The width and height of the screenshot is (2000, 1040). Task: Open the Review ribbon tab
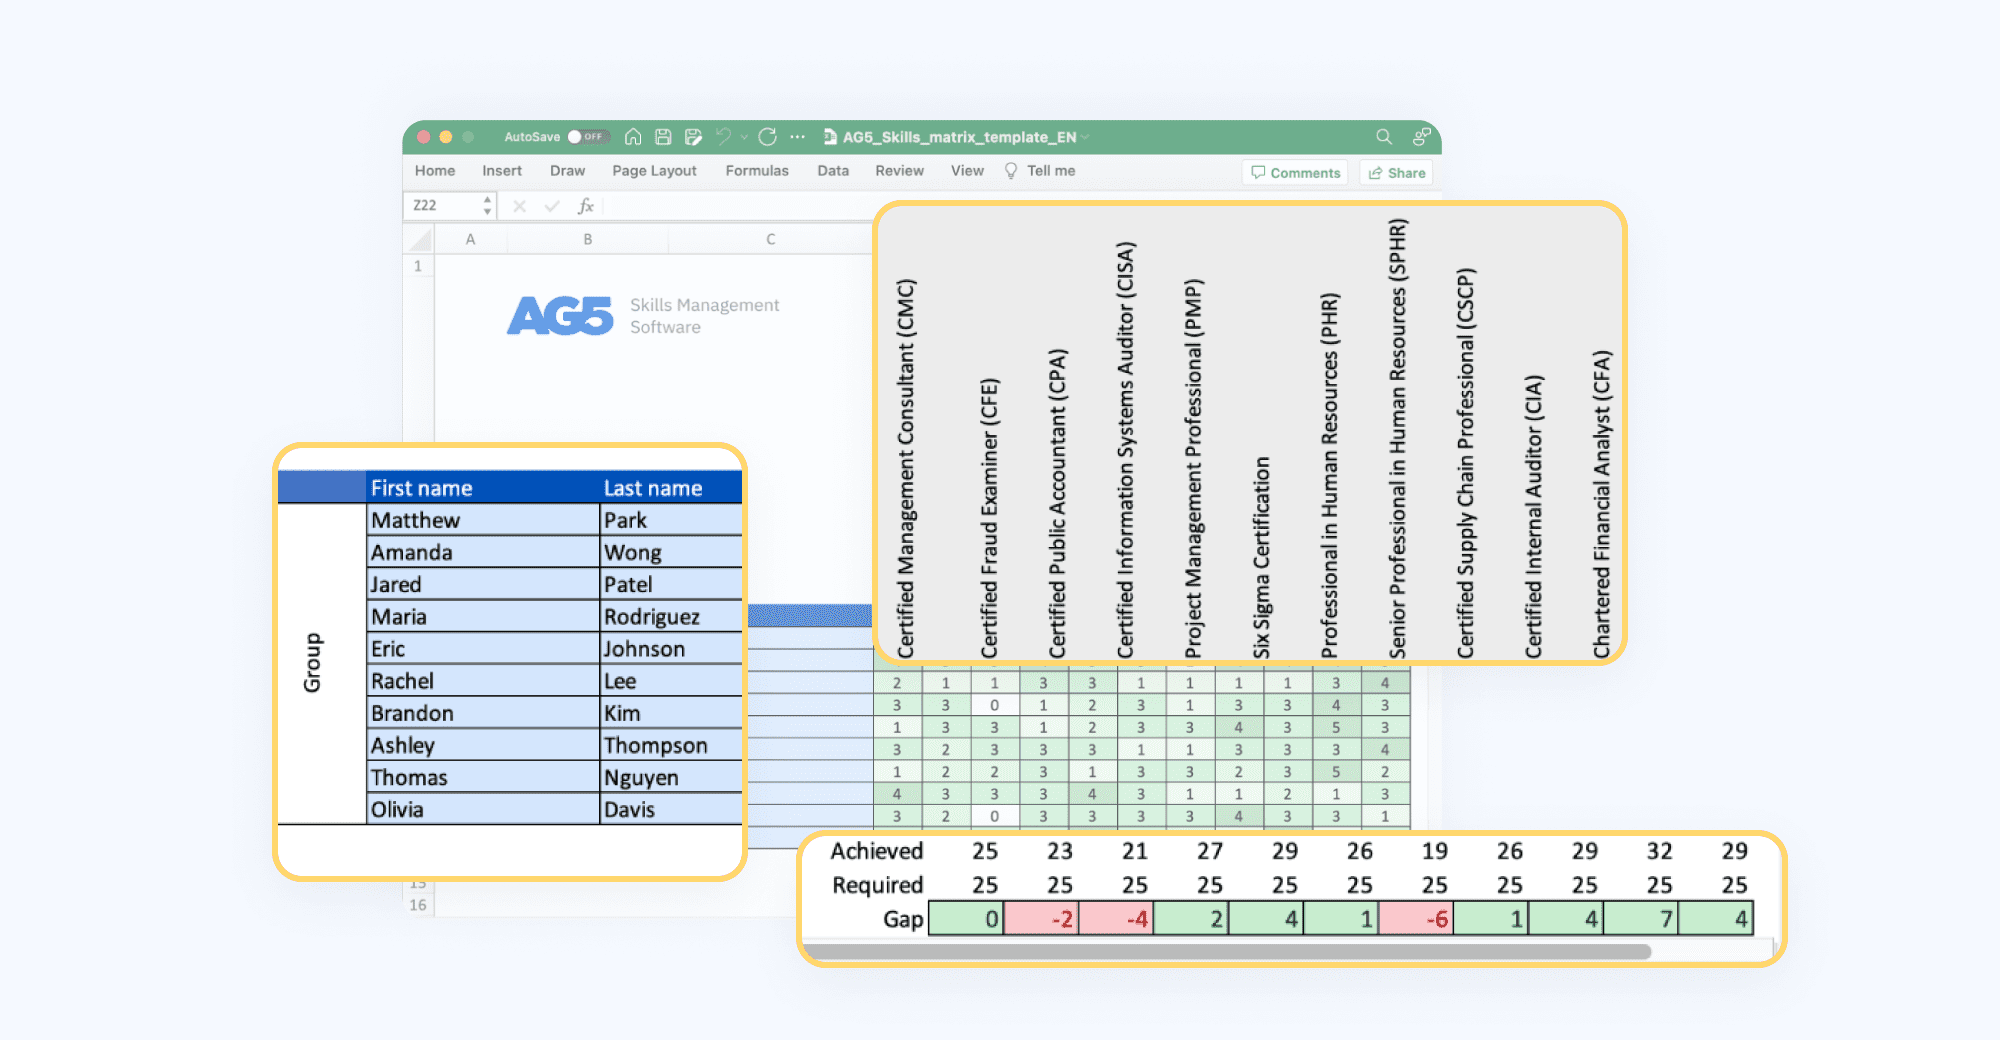[899, 171]
